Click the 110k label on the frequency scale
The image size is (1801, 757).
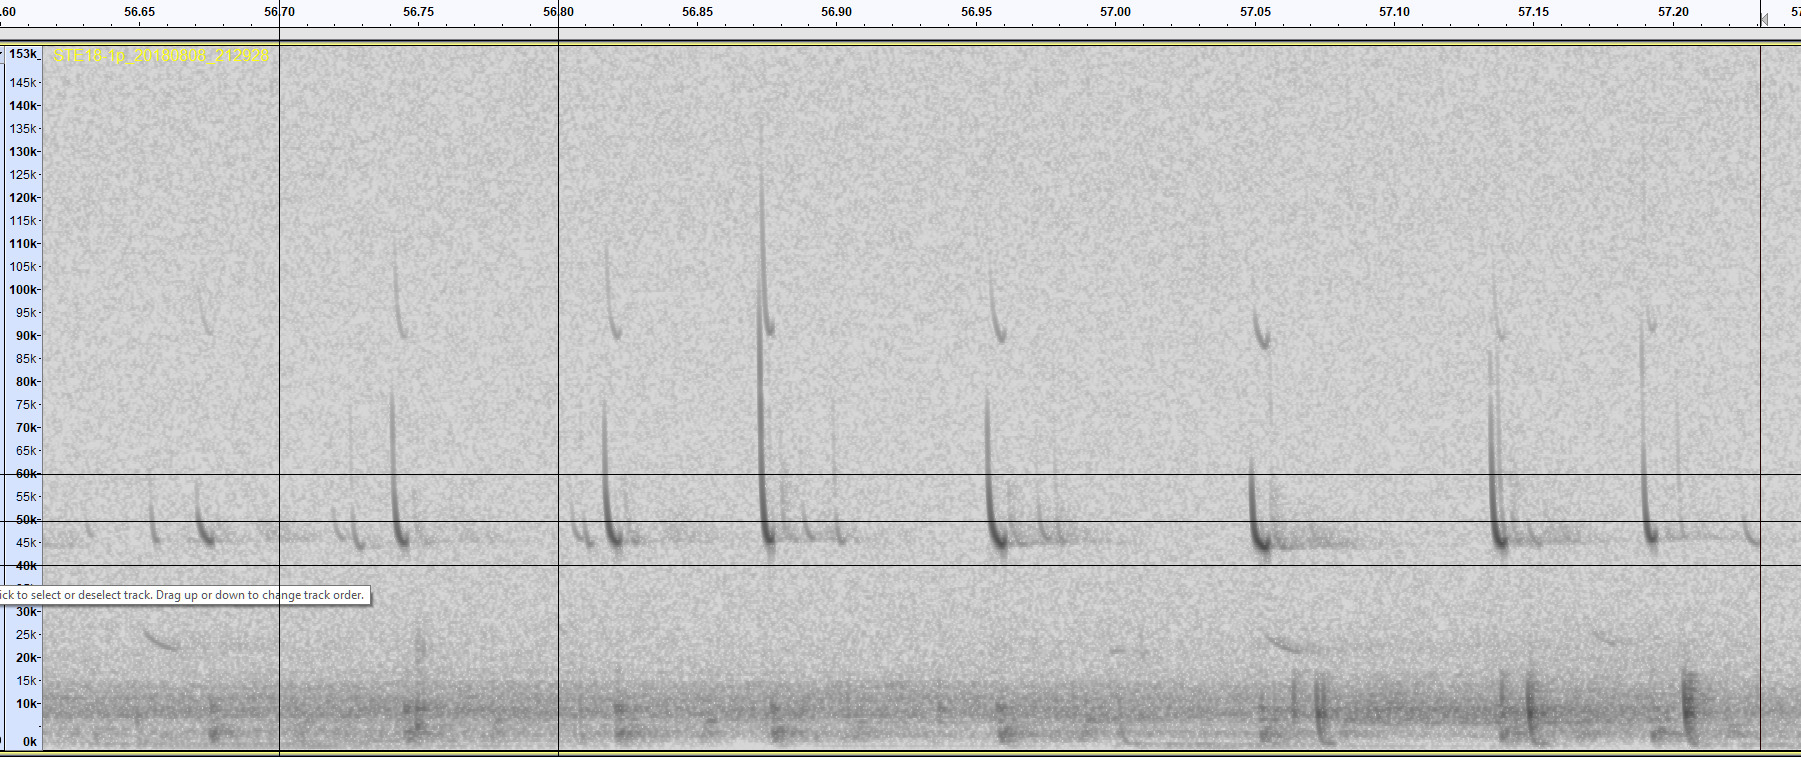[23, 244]
